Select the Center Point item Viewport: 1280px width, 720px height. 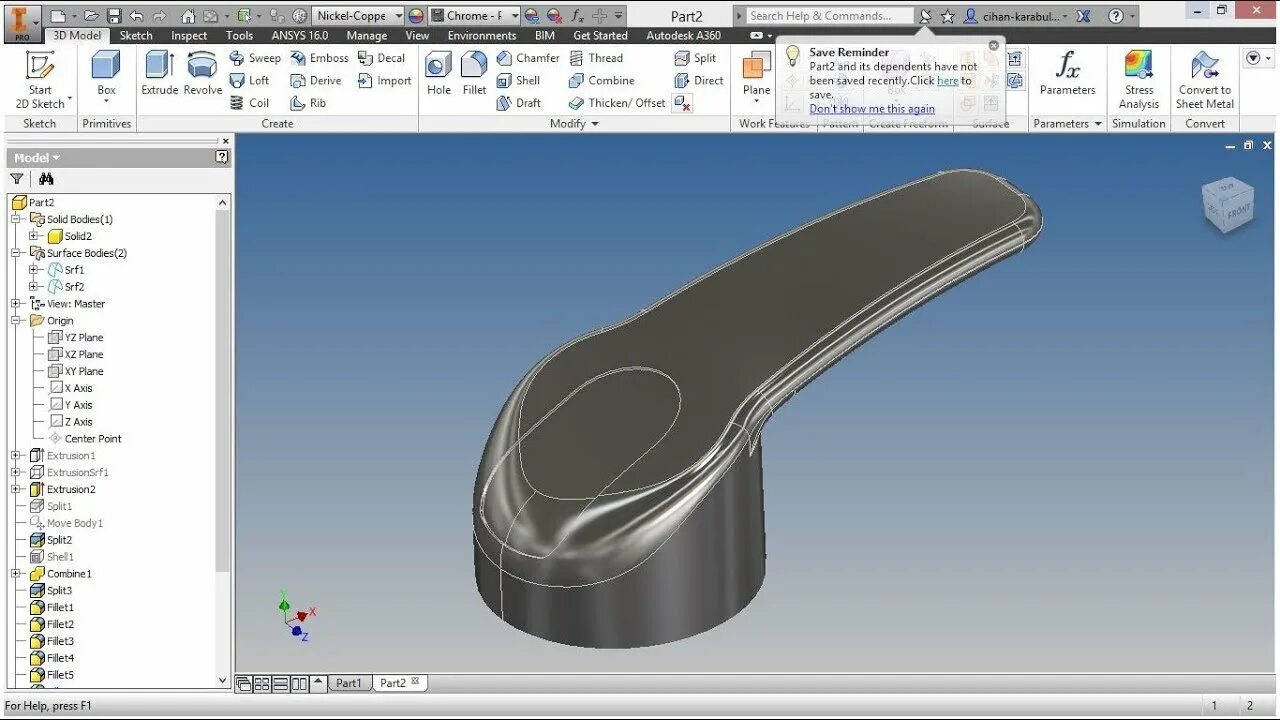[x=84, y=438]
